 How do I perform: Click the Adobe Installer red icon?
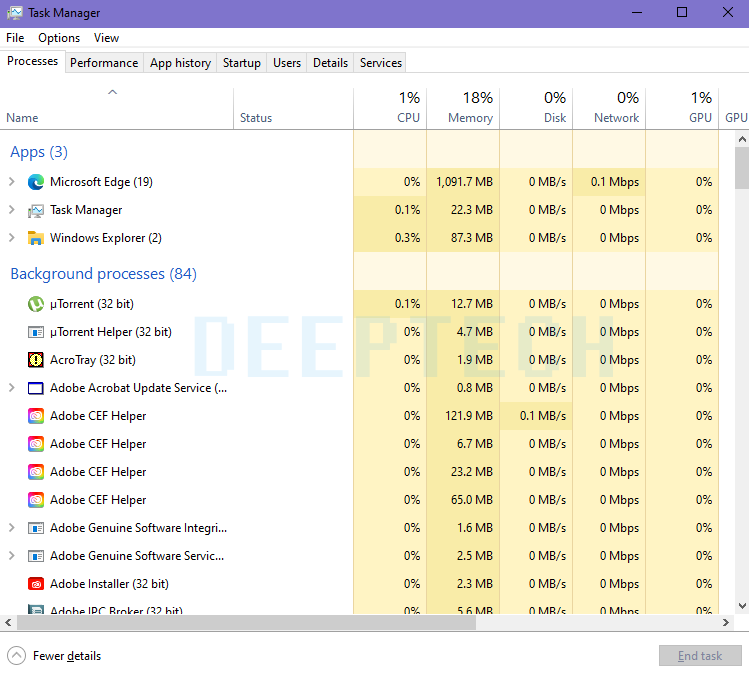pos(36,584)
